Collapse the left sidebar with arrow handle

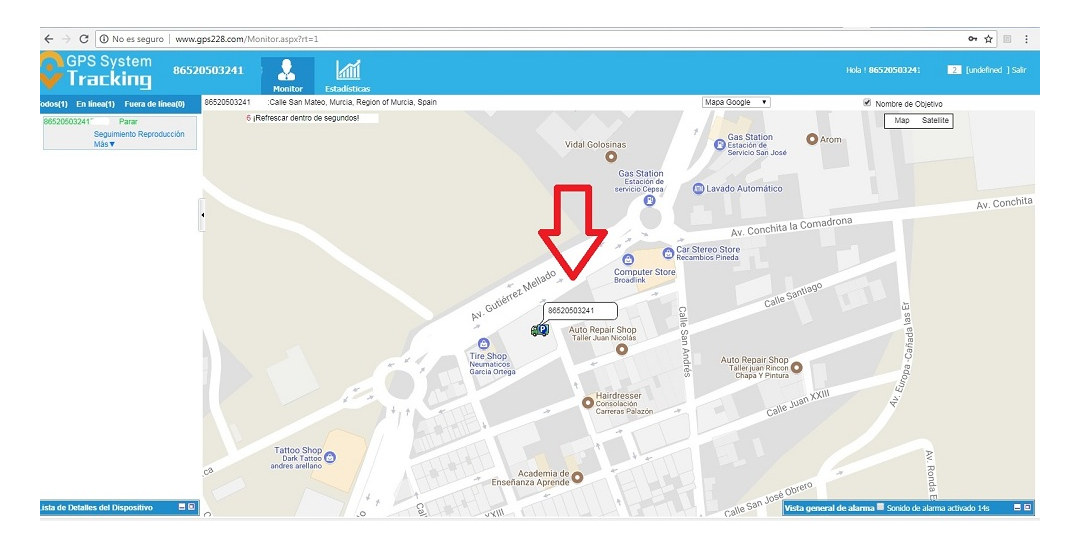[x=202, y=215]
